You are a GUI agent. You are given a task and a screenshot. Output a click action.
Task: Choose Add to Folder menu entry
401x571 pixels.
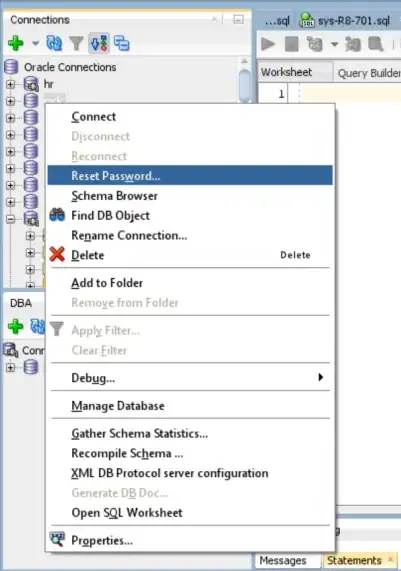click(x=190, y=283)
